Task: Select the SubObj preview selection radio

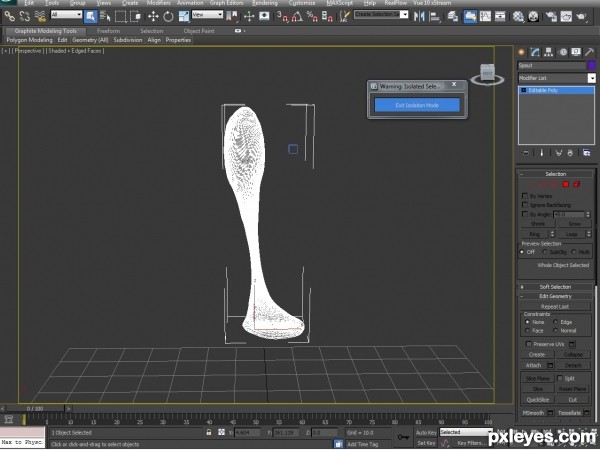Action: click(x=545, y=252)
